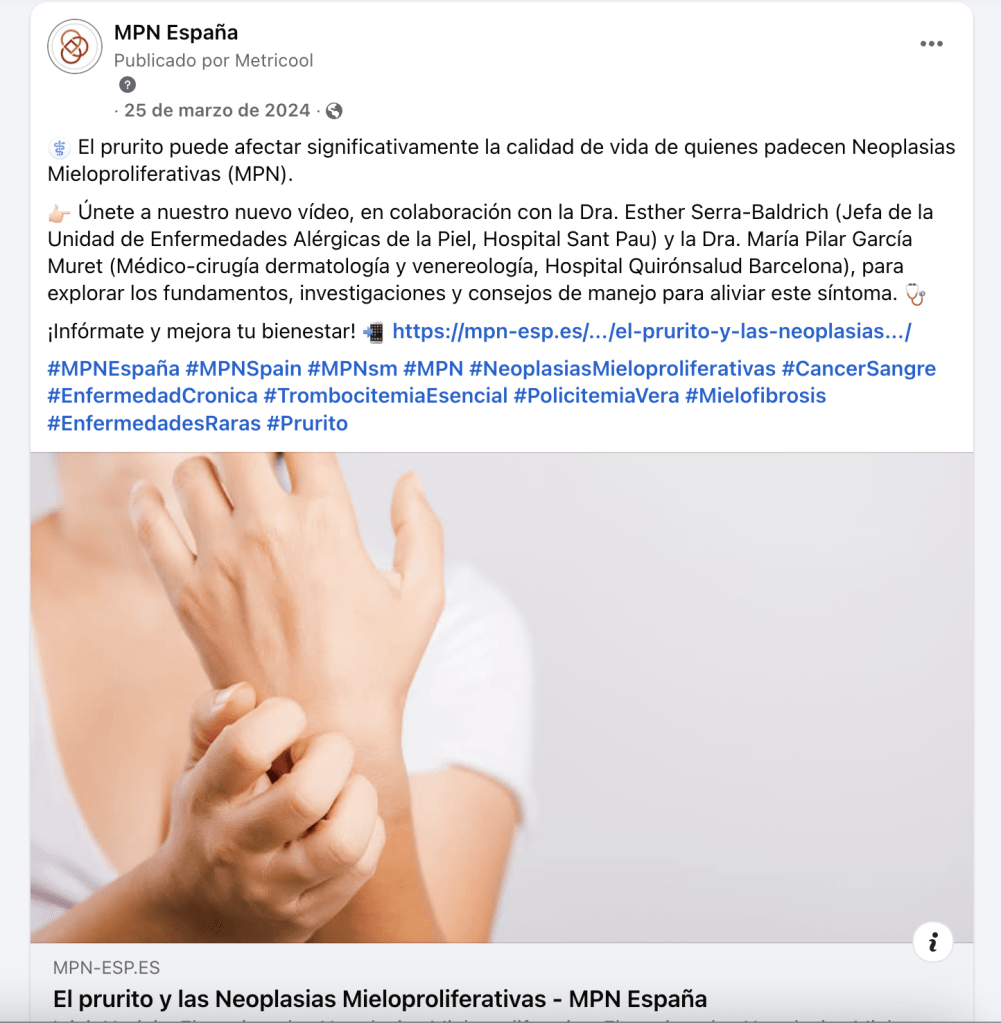Open the #Prurito hashtag

307,423
